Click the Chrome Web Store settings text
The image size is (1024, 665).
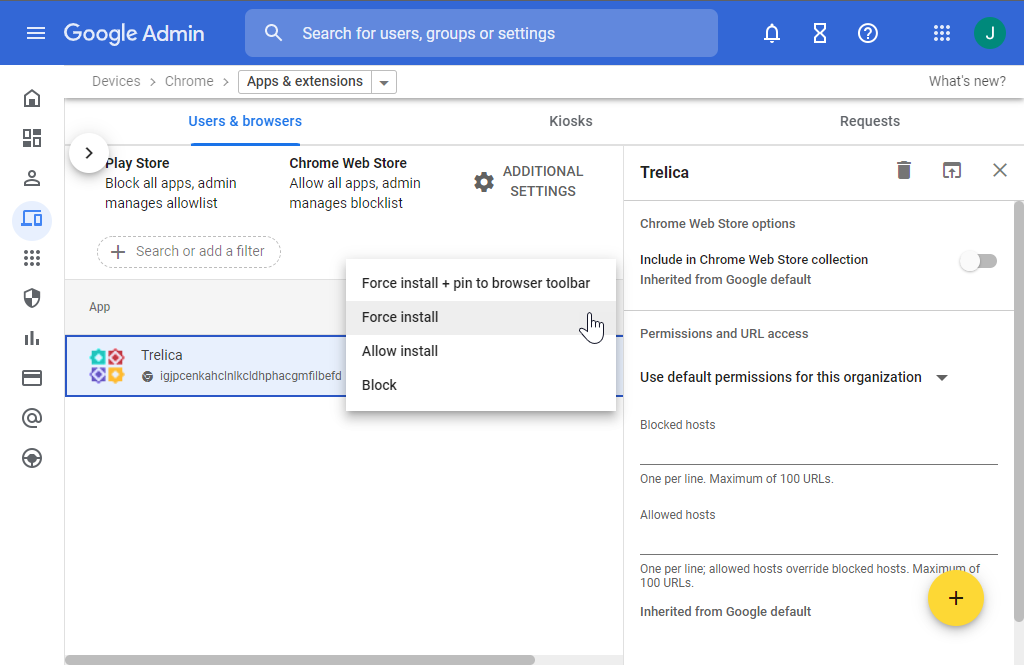point(355,183)
